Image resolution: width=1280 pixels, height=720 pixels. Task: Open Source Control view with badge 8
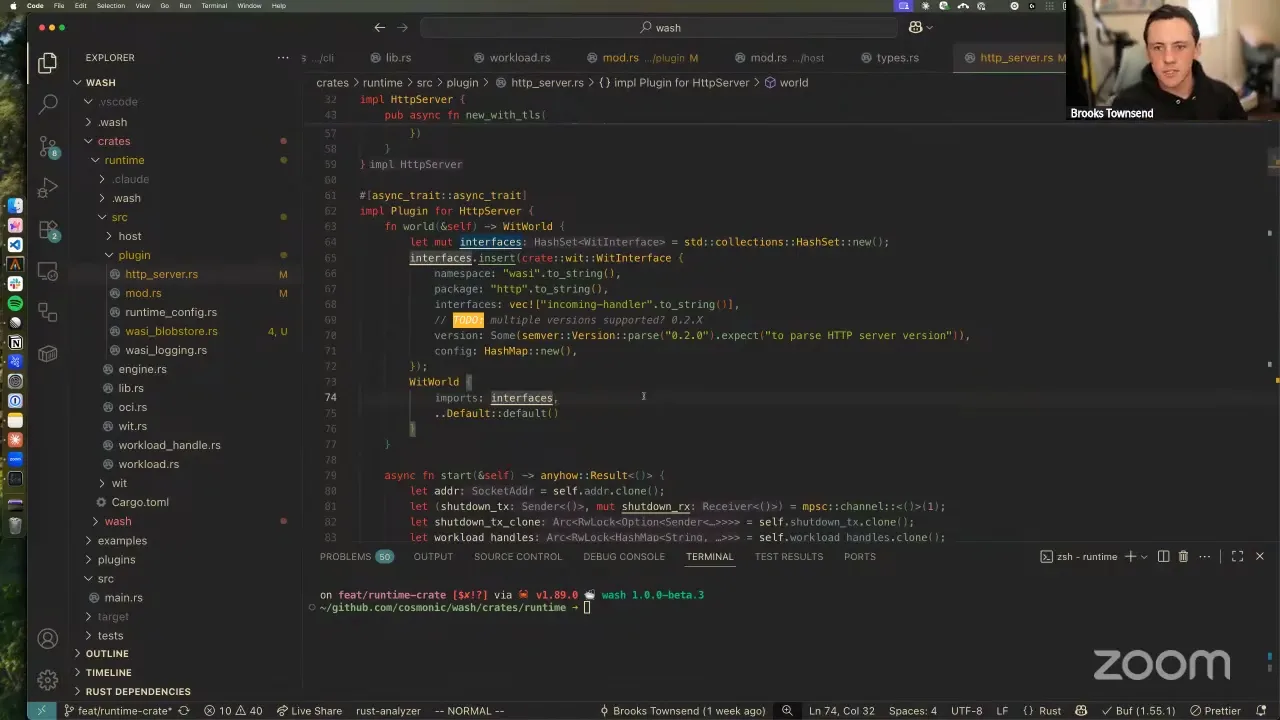[47, 146]
